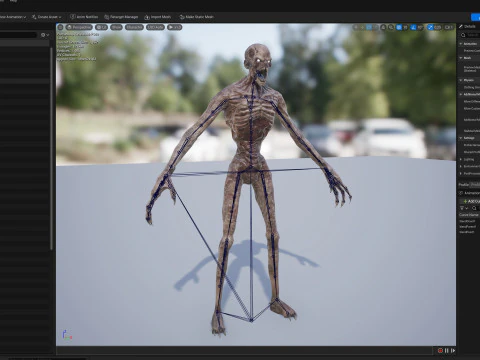Toggle scale snapping in viewport toolbar
Image resolution: width=480 pixels, height=360 pixels.
click(x=430, y=27)
